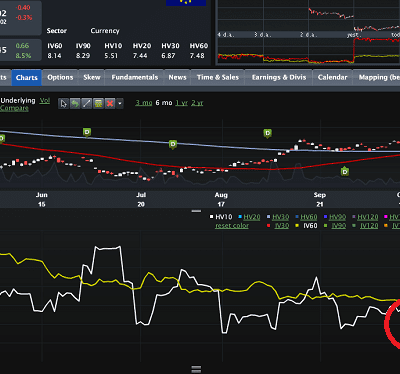Image resolution: width=400 pixels, height=374 pixels.
Task: Click the Compare link
Action: [14, 108]
